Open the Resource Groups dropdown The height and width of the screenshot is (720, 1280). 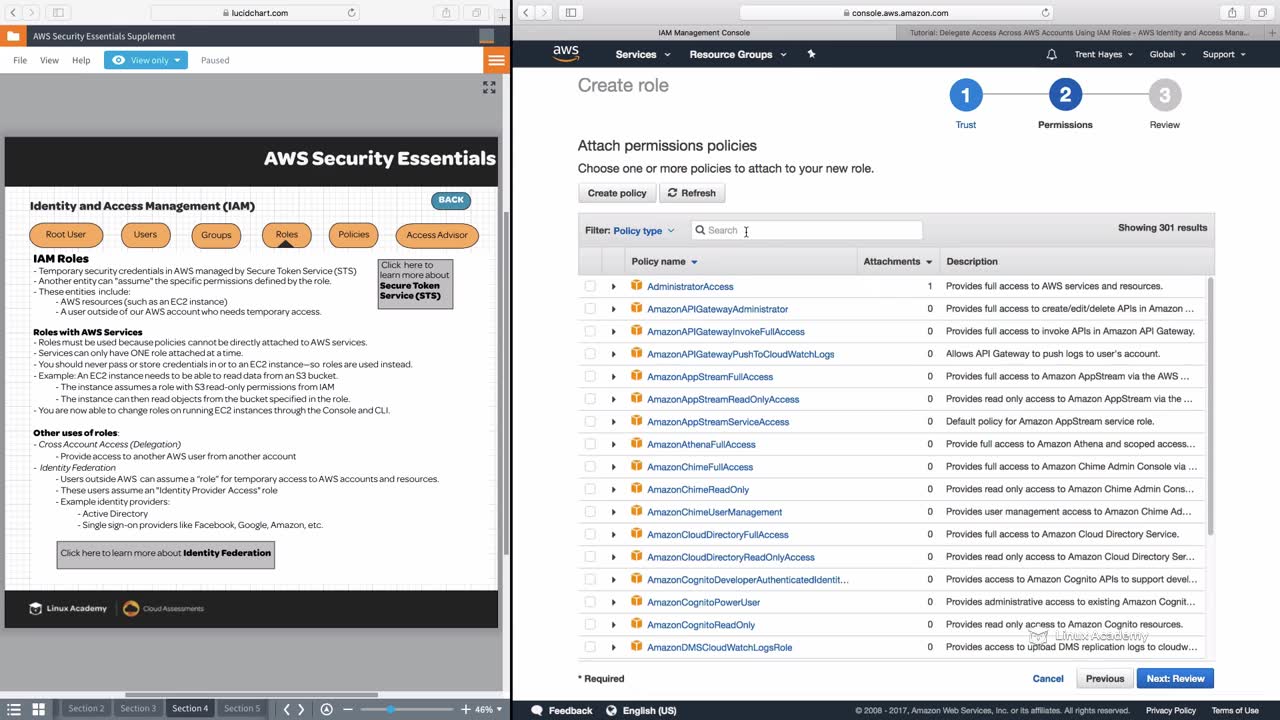(738, 54)
